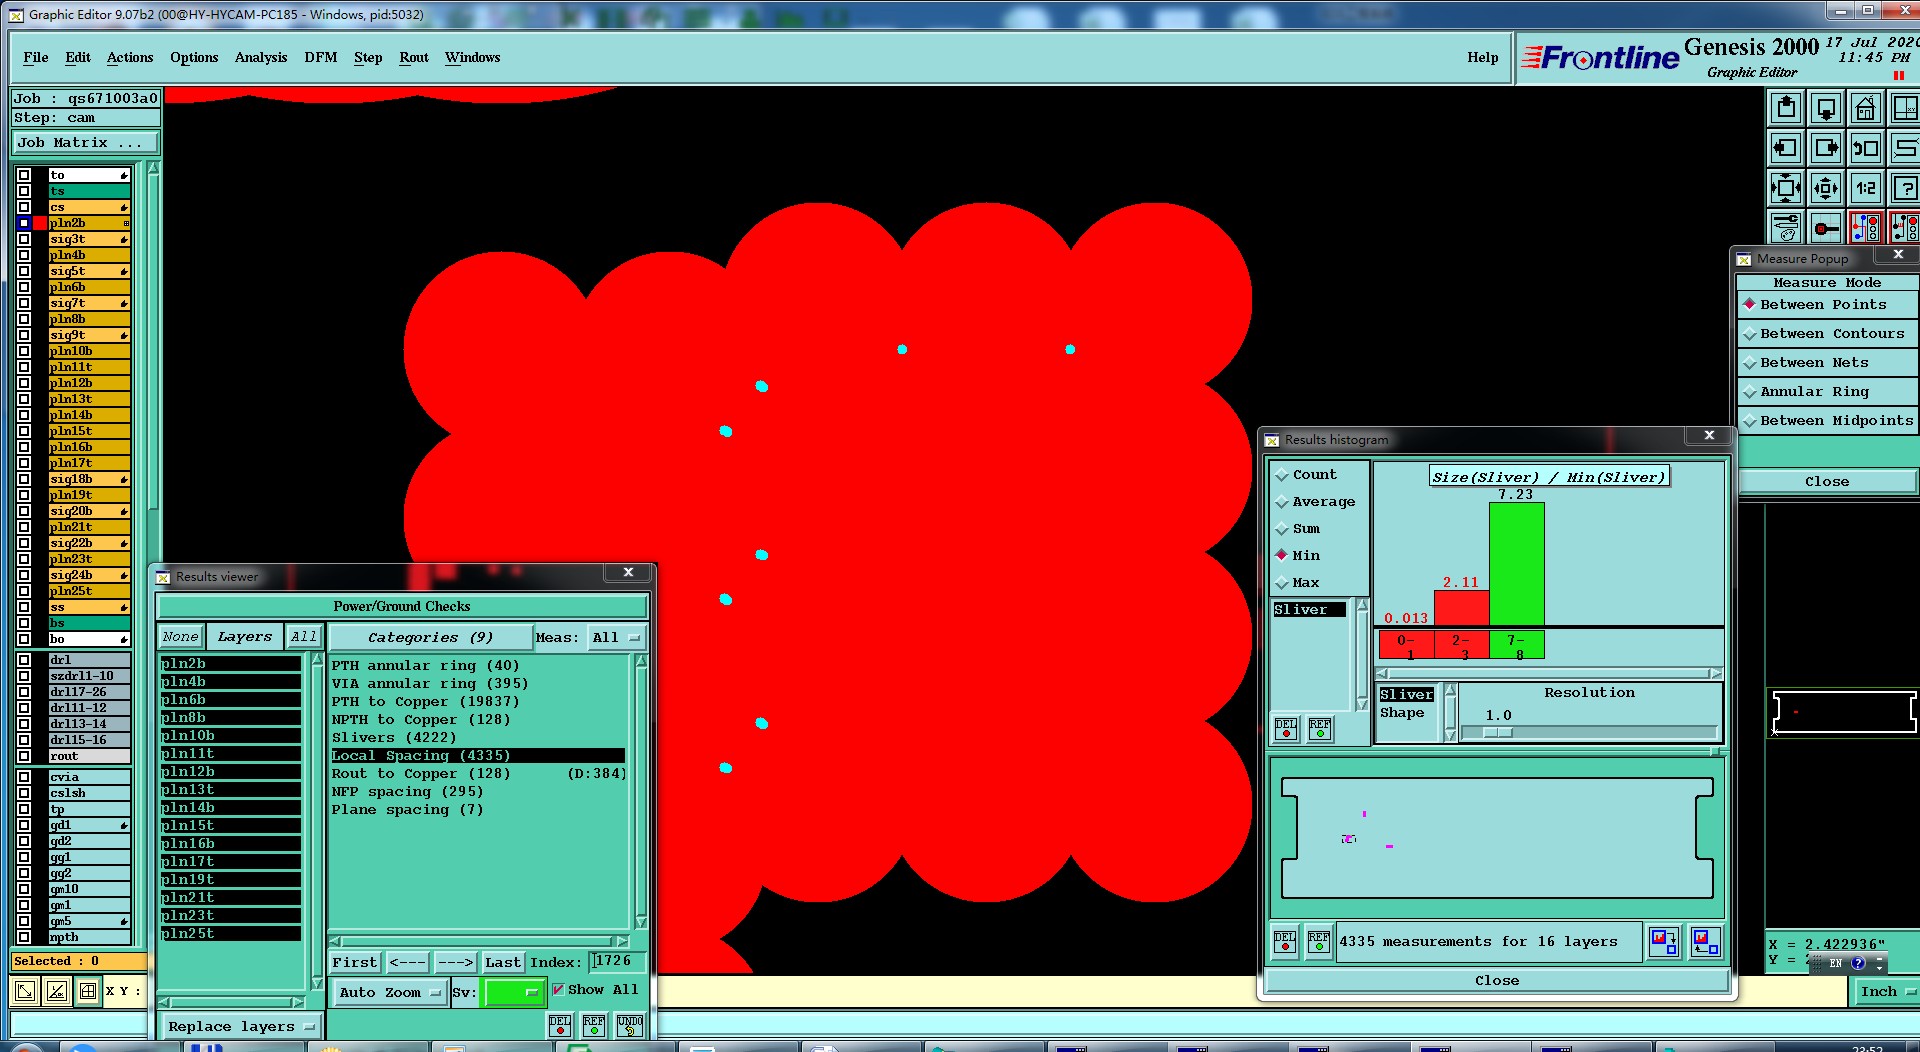The width and height of the screenshot is (1920, 1052).
Task: Click DEL icon under Sliver list in histogram
Action: (1286, 729)
